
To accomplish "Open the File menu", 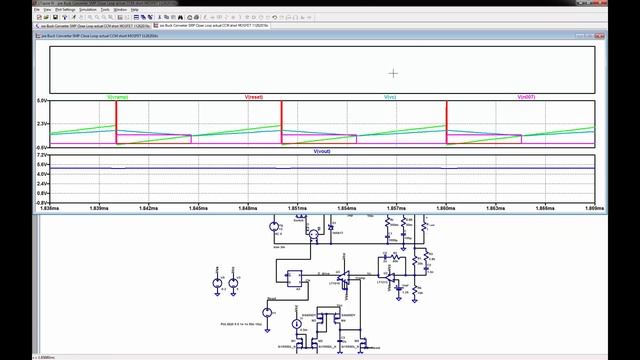I will 37,9.
